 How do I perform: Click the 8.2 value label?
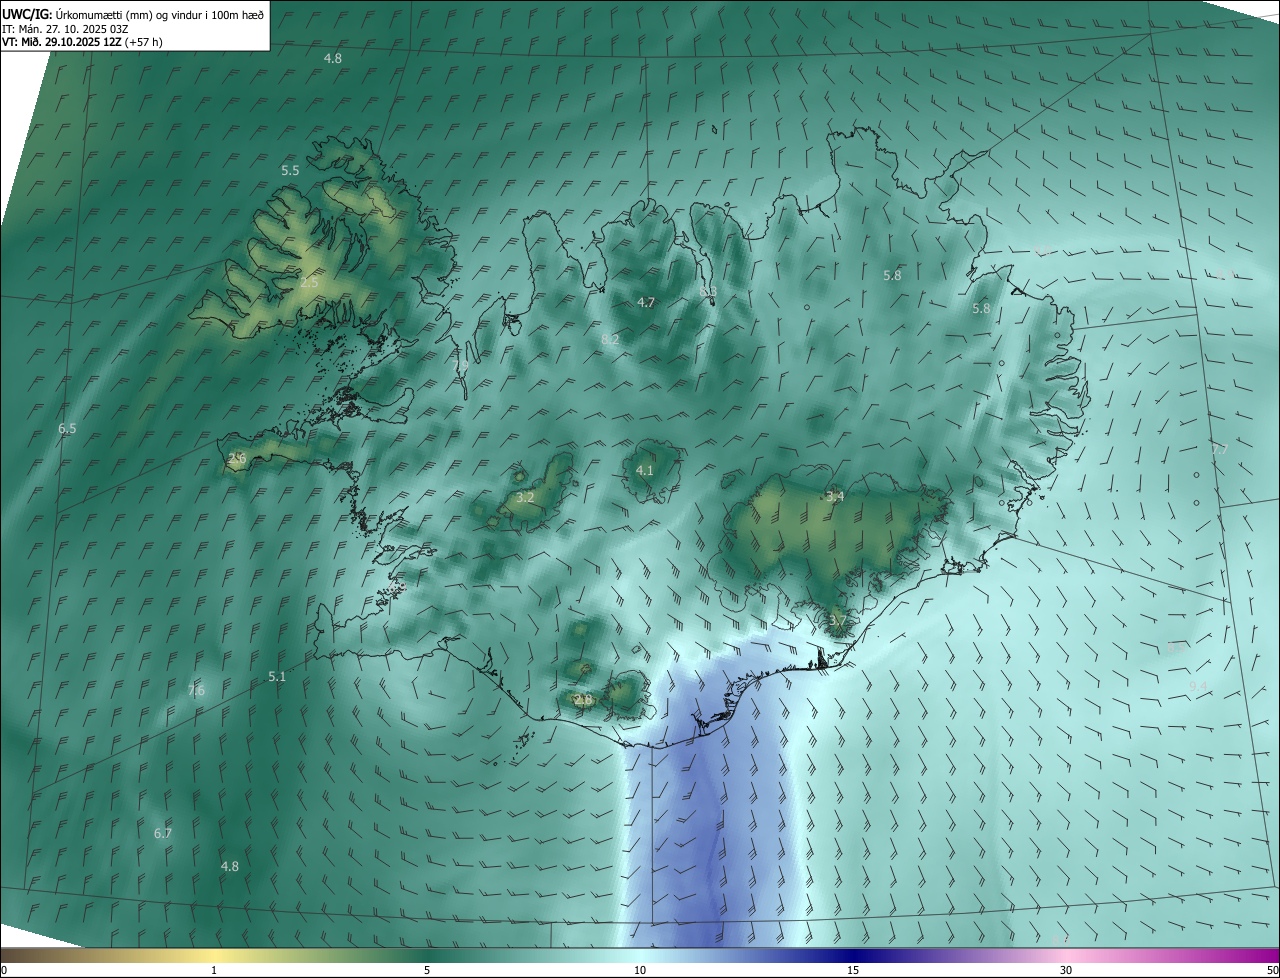[610, 340]
